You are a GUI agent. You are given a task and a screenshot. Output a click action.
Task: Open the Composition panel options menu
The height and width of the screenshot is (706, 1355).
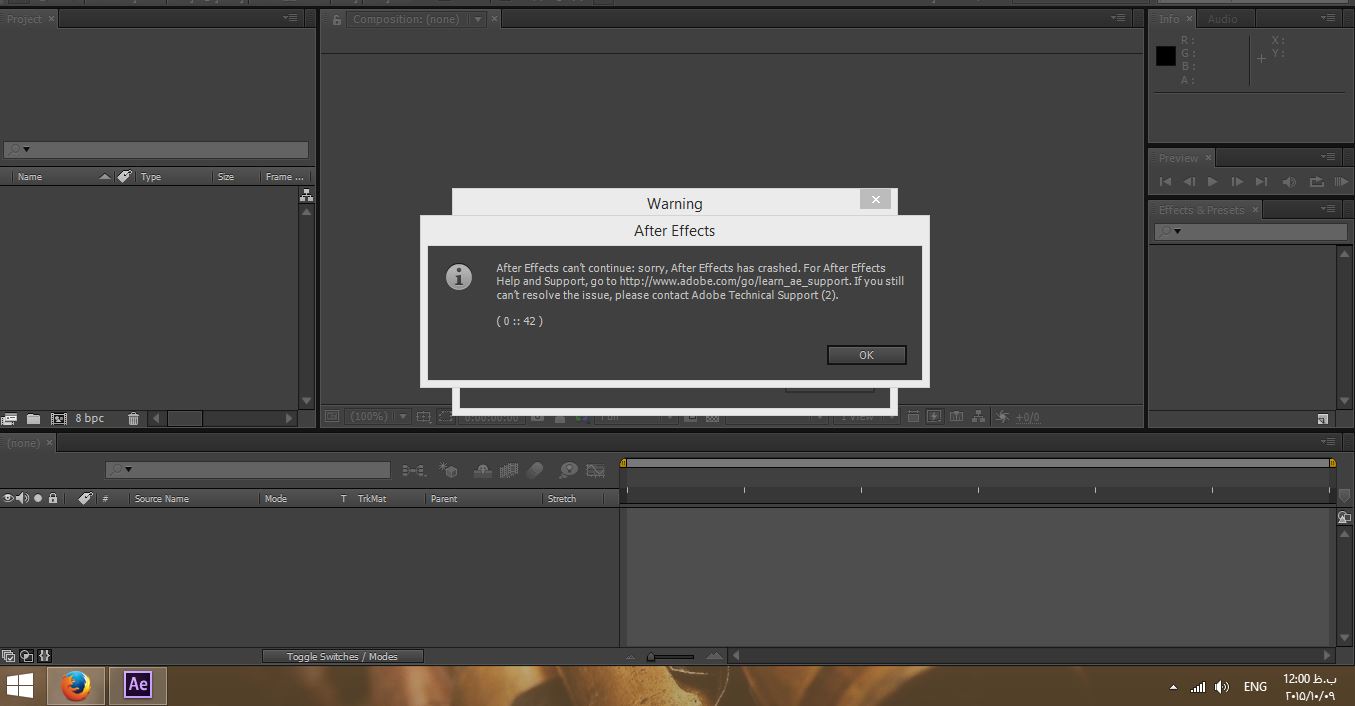[1118, 18]
